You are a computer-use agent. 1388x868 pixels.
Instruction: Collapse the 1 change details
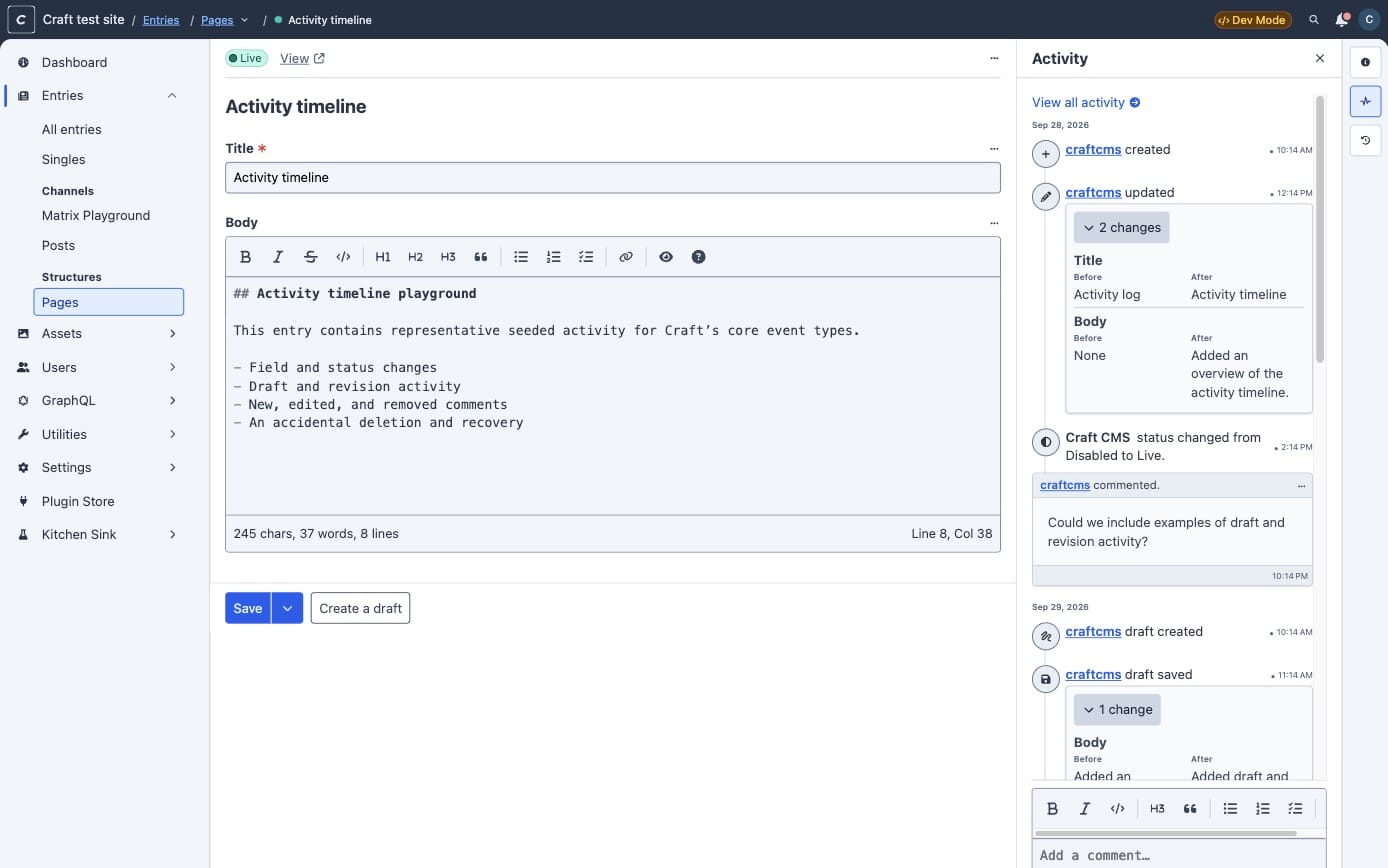click(1117, 710)
